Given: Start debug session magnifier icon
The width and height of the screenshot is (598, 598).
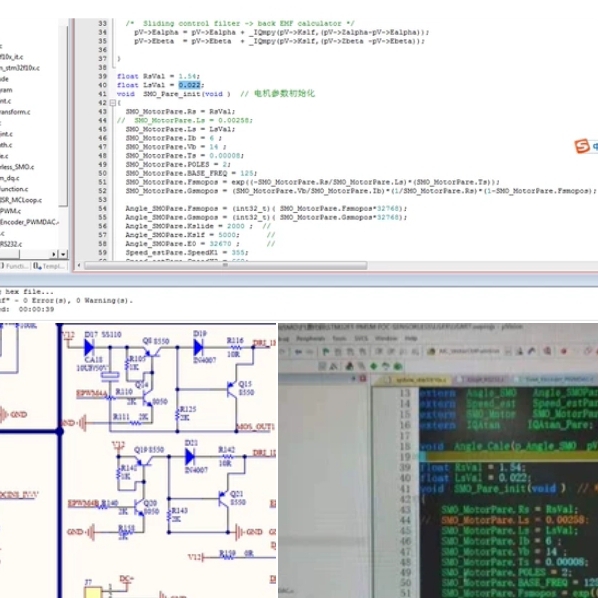Looking at the screenshot, I should pyautogui.click(x=547, y=351).
